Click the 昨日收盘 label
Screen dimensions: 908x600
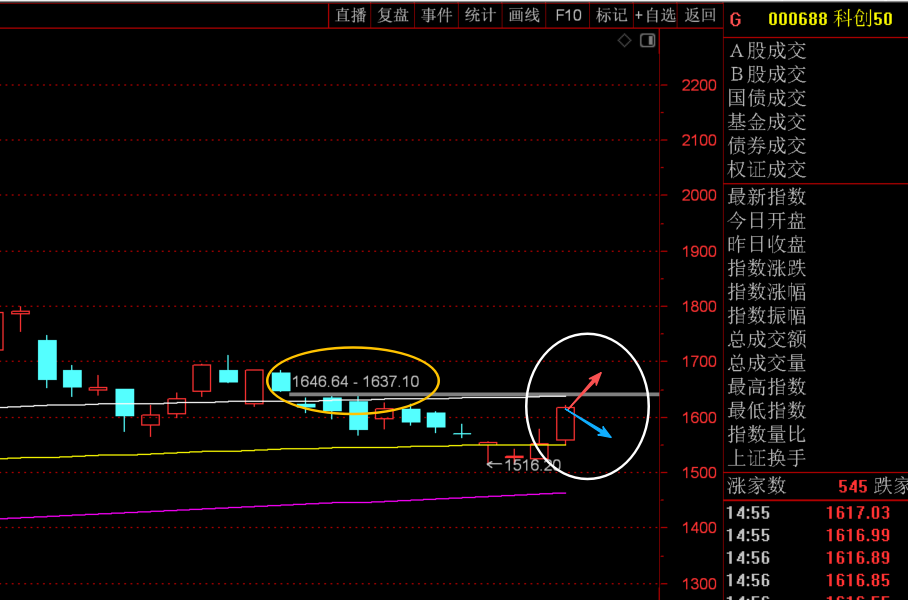click(x=767, y=244)
